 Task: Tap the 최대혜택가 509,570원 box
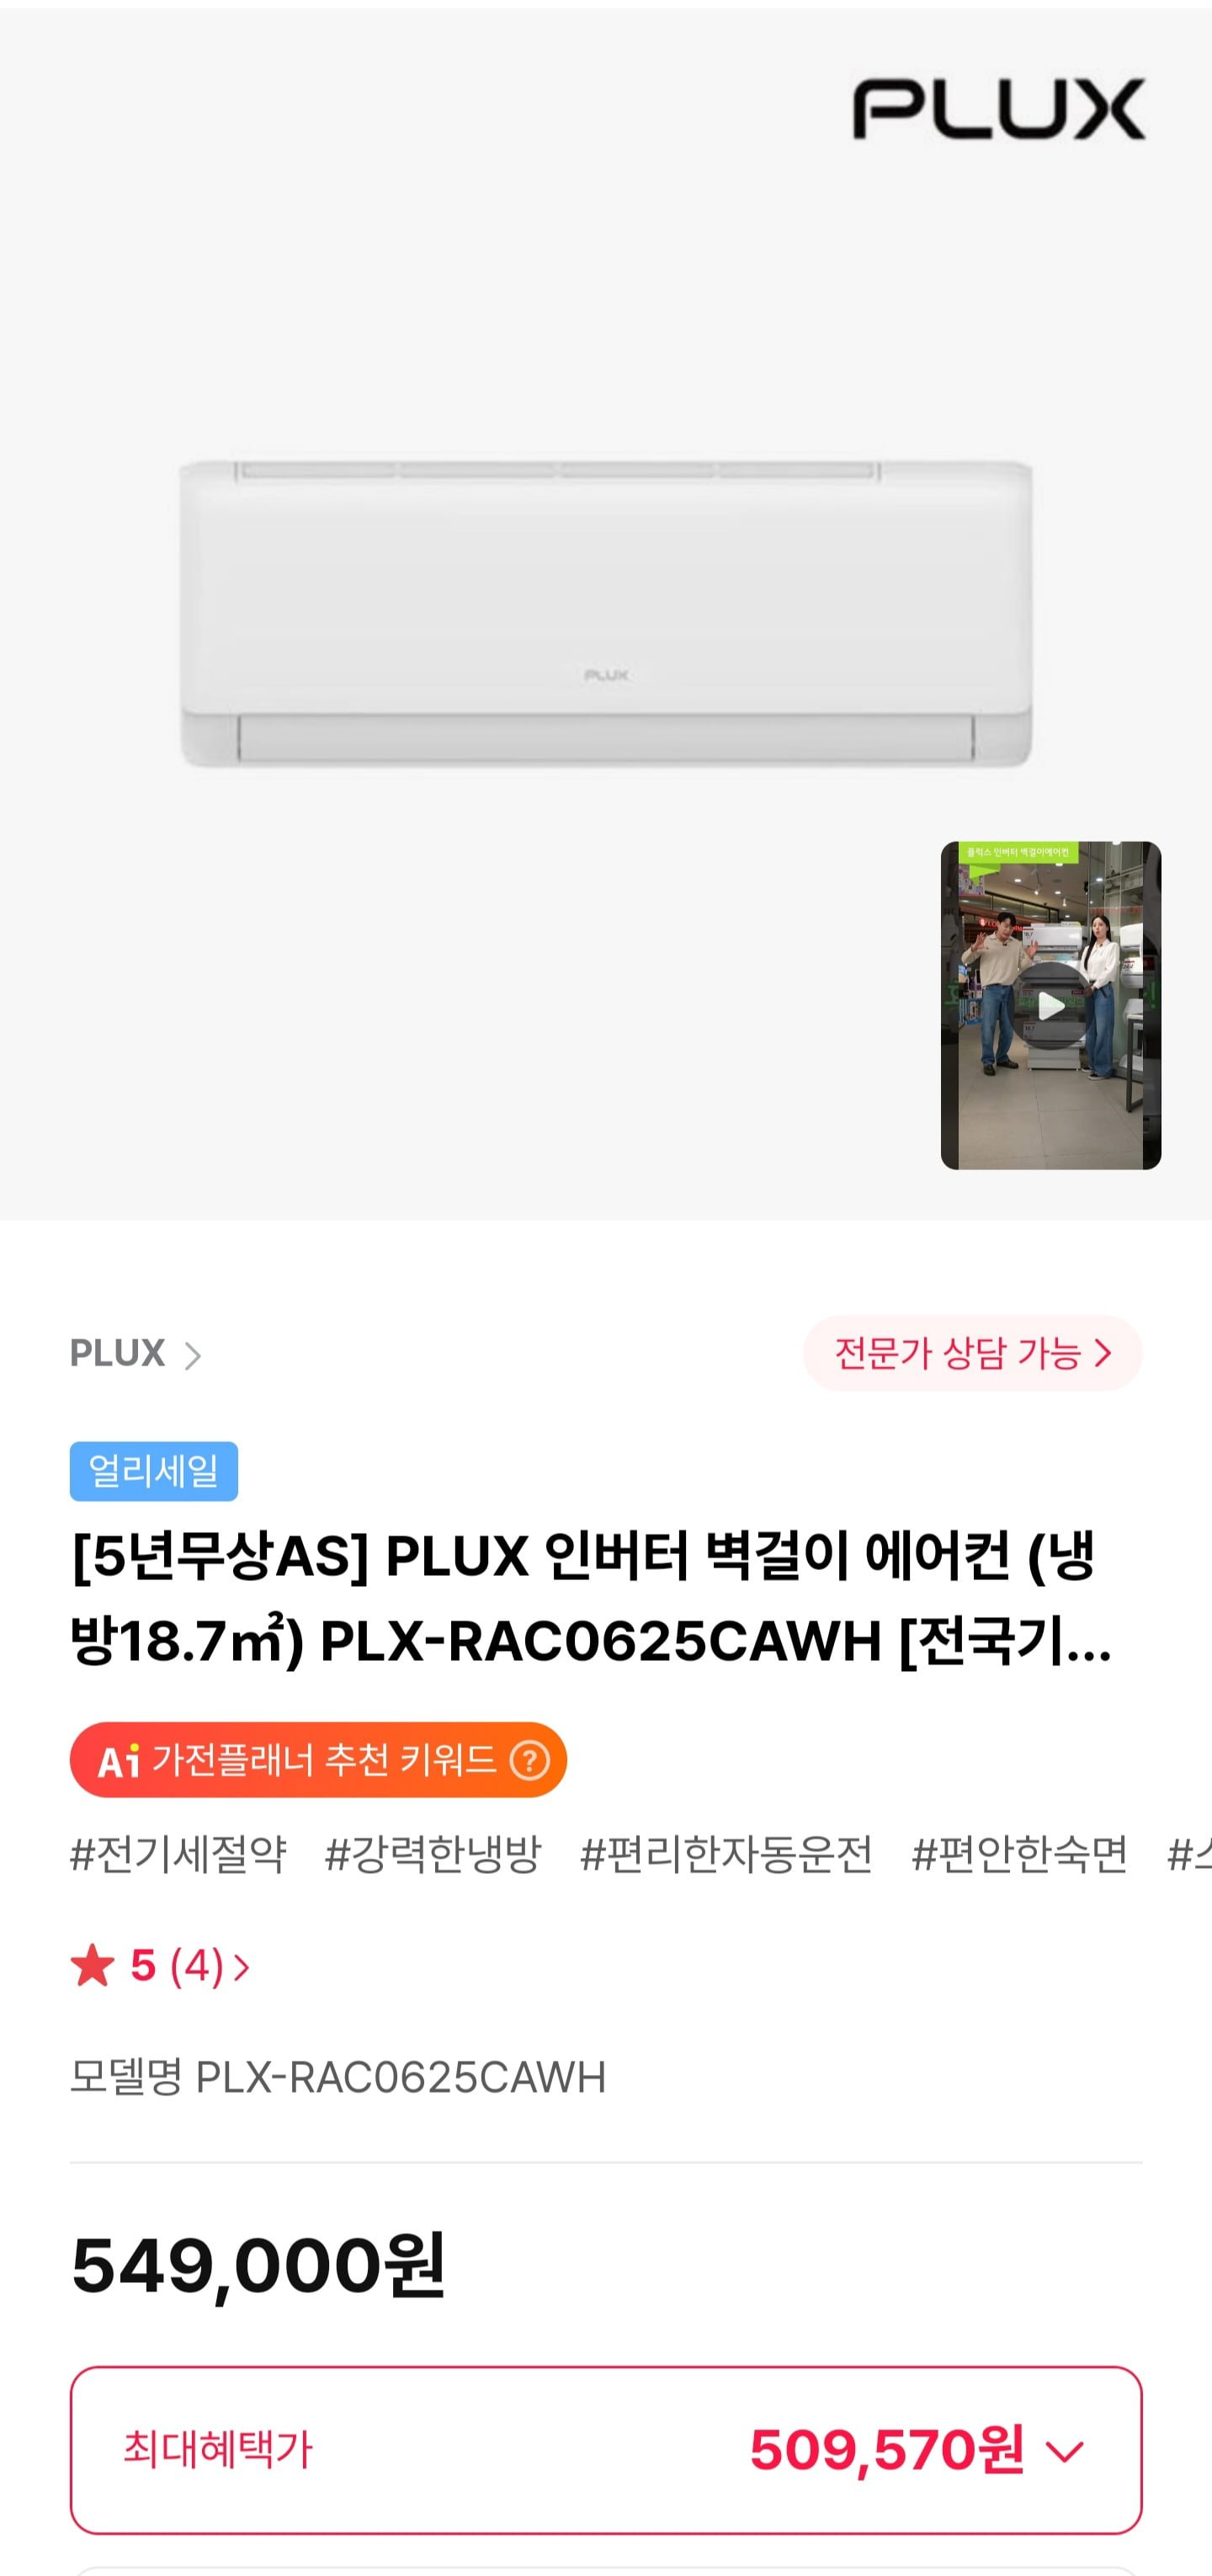click(x=606, y=2450)
